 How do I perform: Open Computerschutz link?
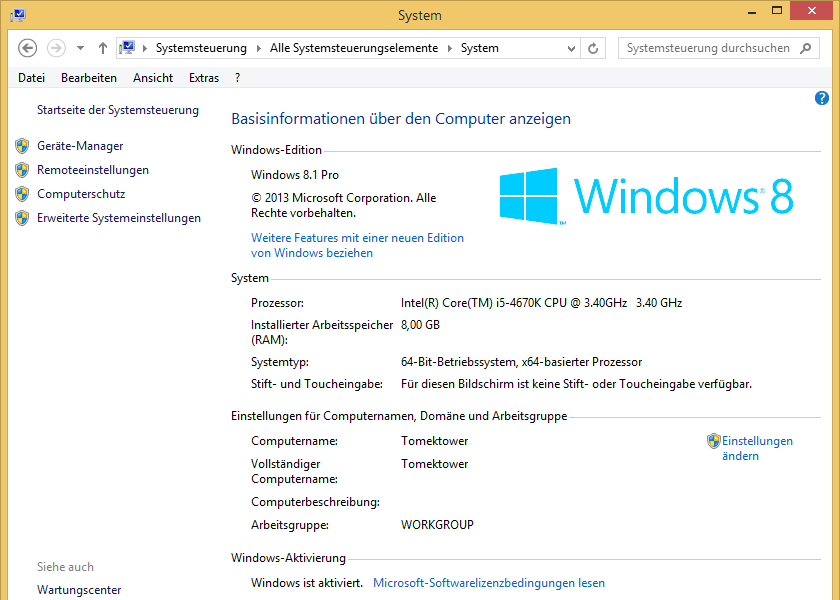coord(81,194)
